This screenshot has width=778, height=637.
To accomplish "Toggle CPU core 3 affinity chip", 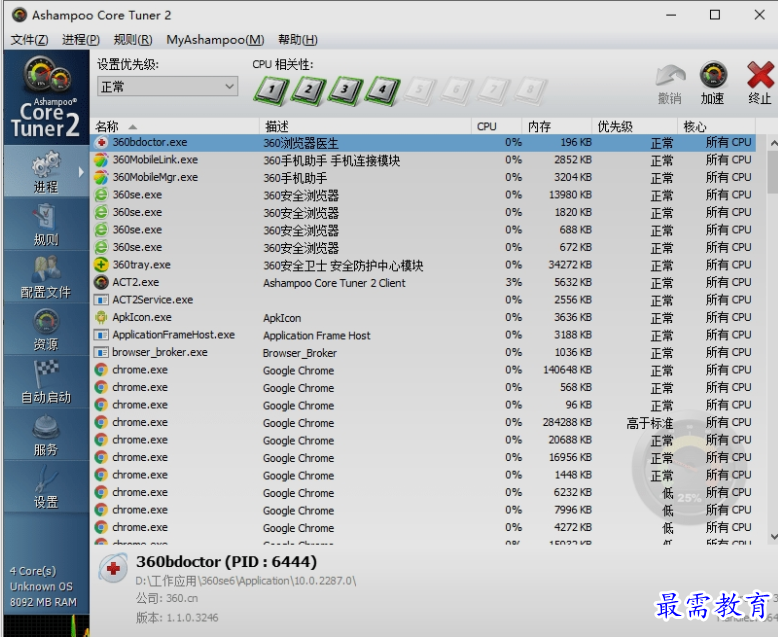I will tap(344, 91).
